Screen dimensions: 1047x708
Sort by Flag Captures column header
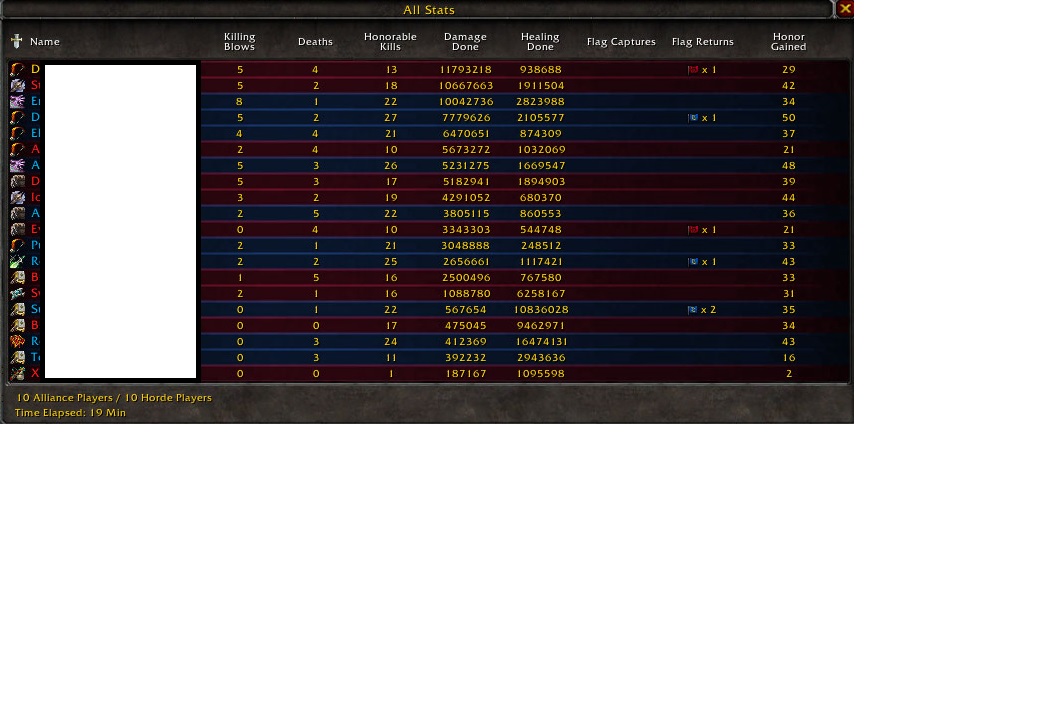(621, 42)
